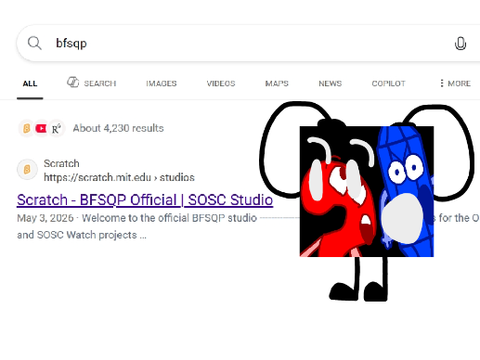480x360 pixels.
Task: Activate the microphone voice search icon
Action: tap(460, 44)
